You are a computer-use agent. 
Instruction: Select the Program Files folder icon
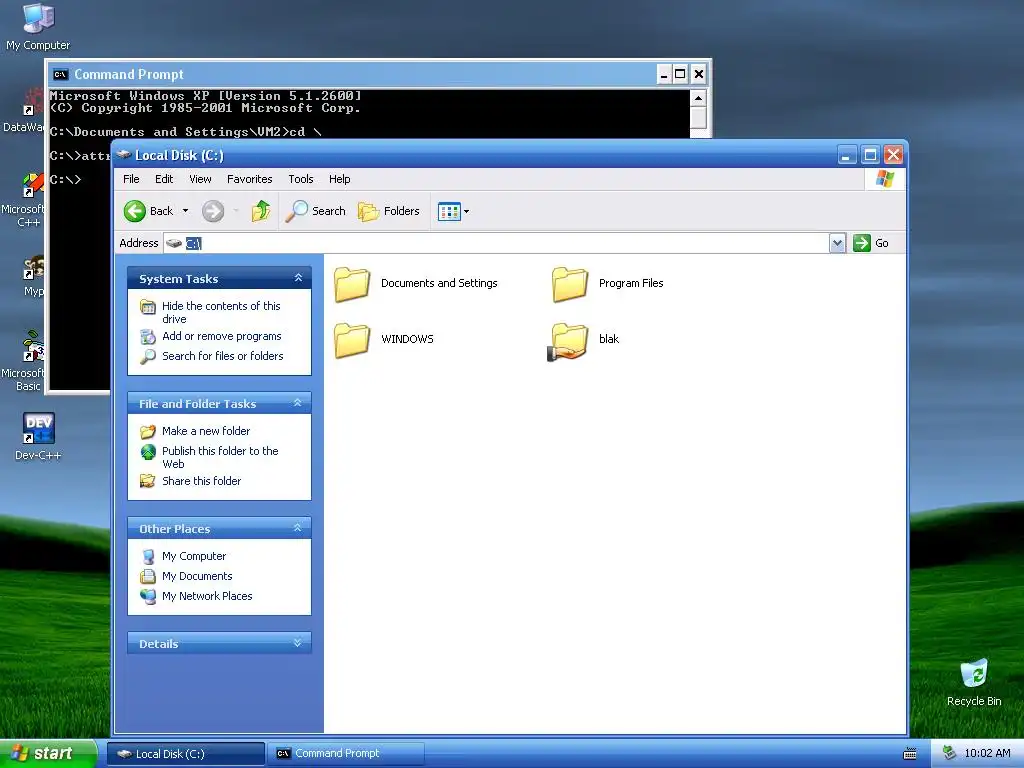coord(569,283)
